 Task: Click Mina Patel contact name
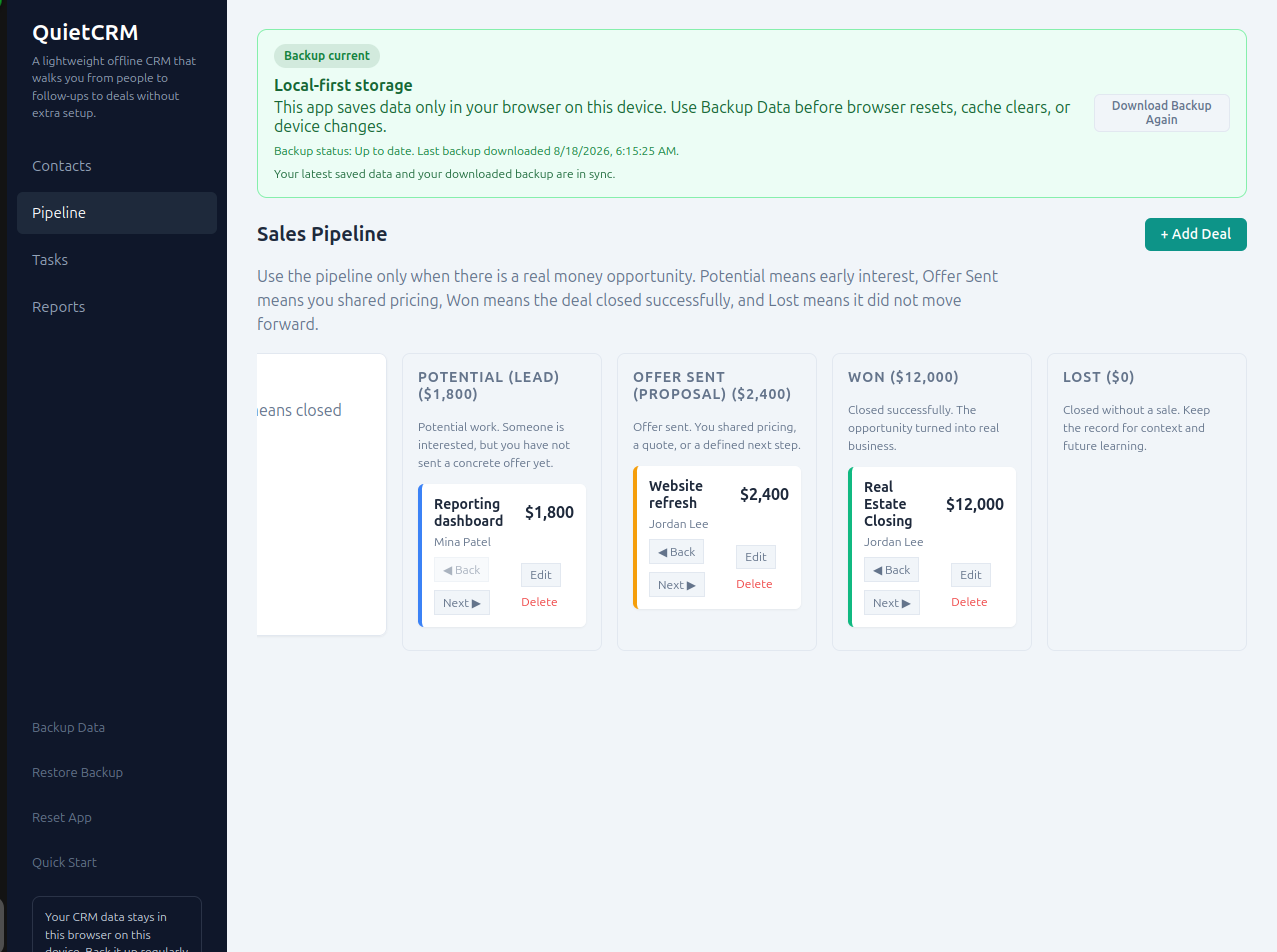coord(462,542)
